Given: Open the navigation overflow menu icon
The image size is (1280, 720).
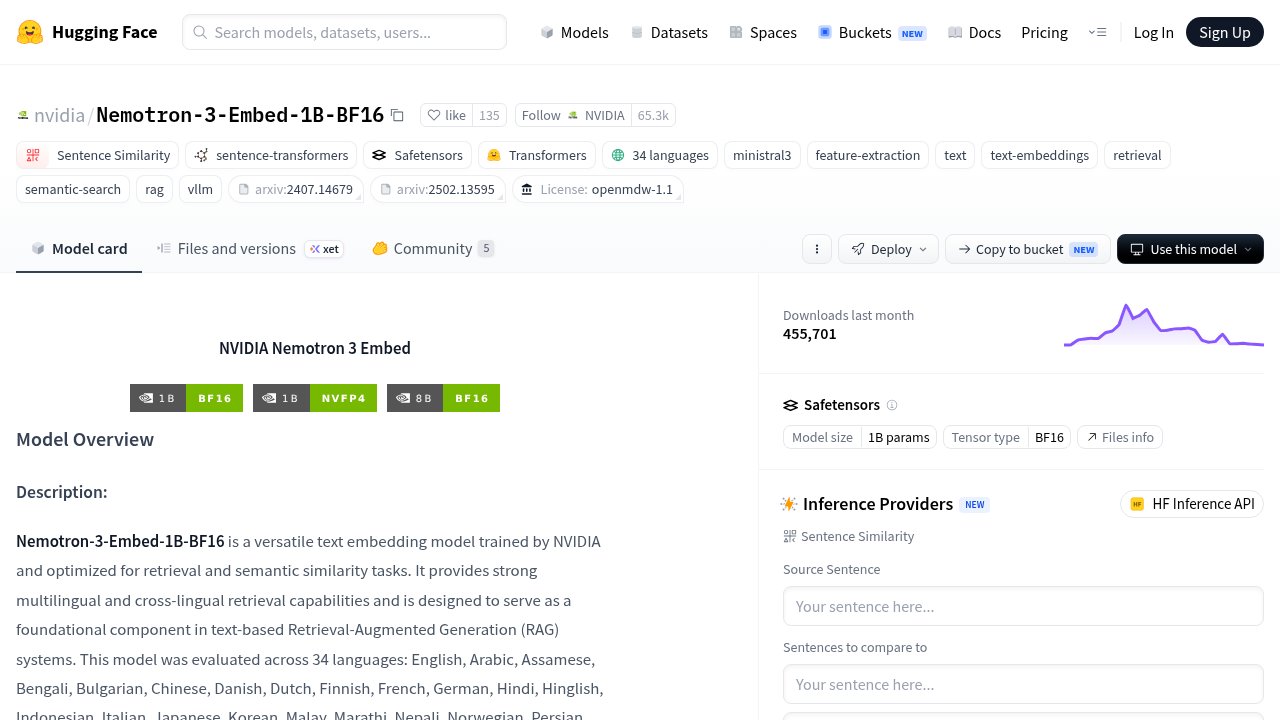Looking at the screenshot, I should click(x=1097, y=32).
